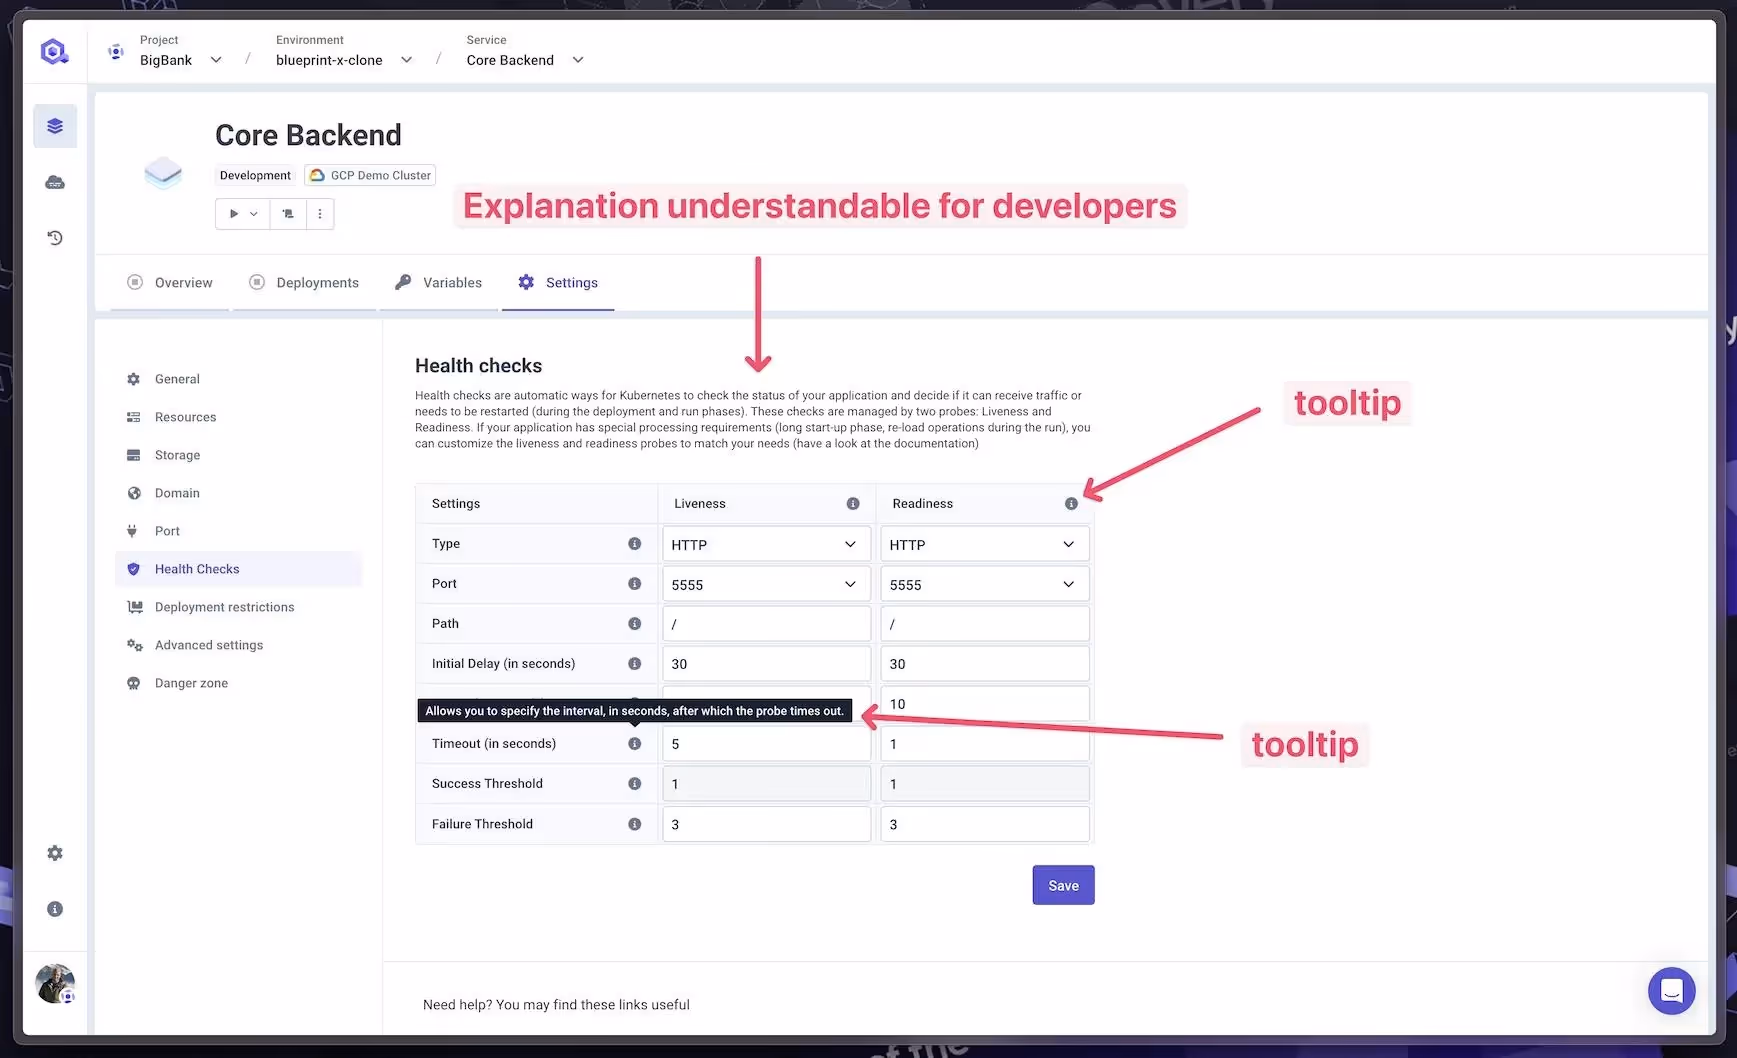Viewport: 1737px width, 1058px height.
Task: Open Port settings section
Action: tap(238, 531)
